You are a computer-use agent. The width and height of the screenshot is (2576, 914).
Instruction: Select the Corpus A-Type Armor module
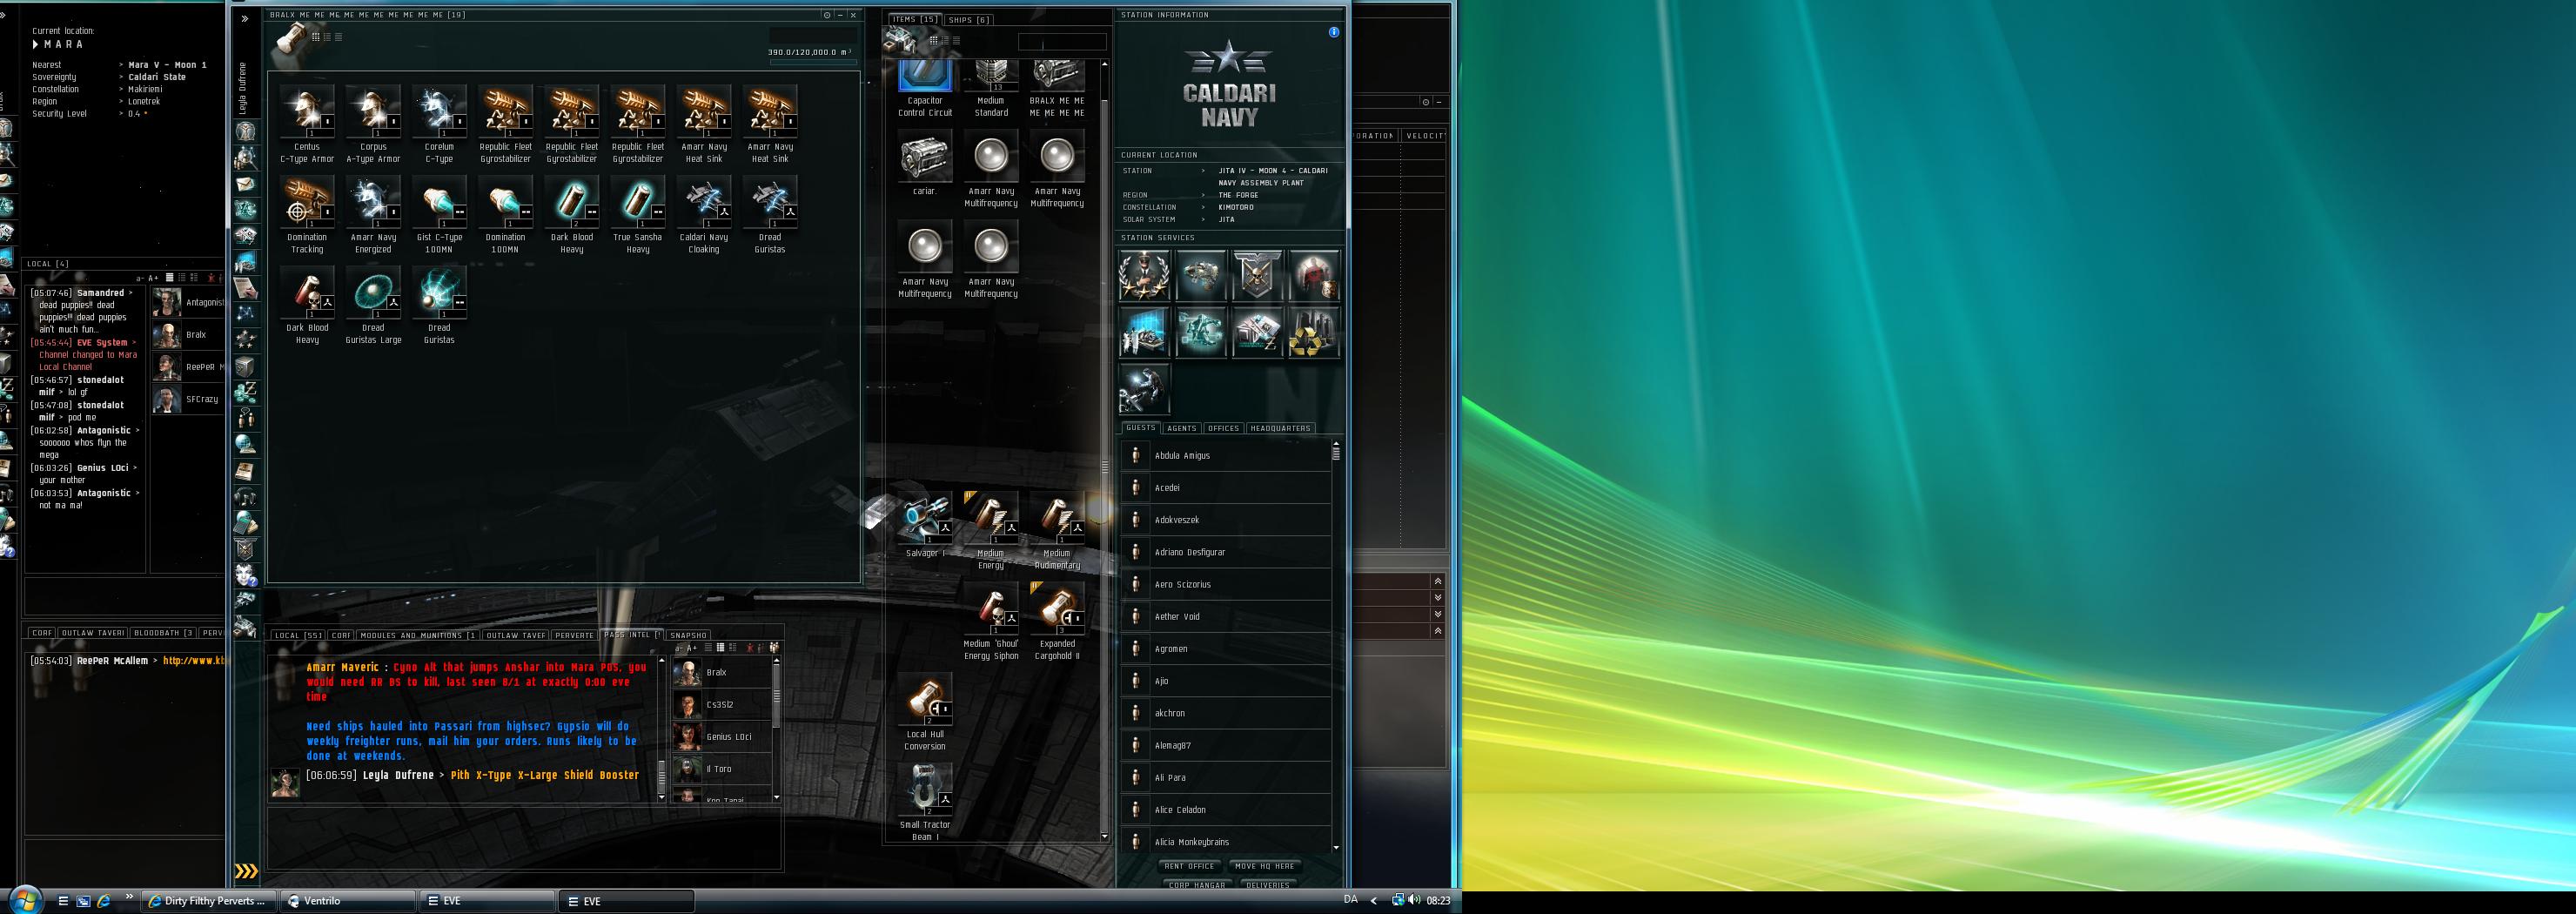click(373, 124)
